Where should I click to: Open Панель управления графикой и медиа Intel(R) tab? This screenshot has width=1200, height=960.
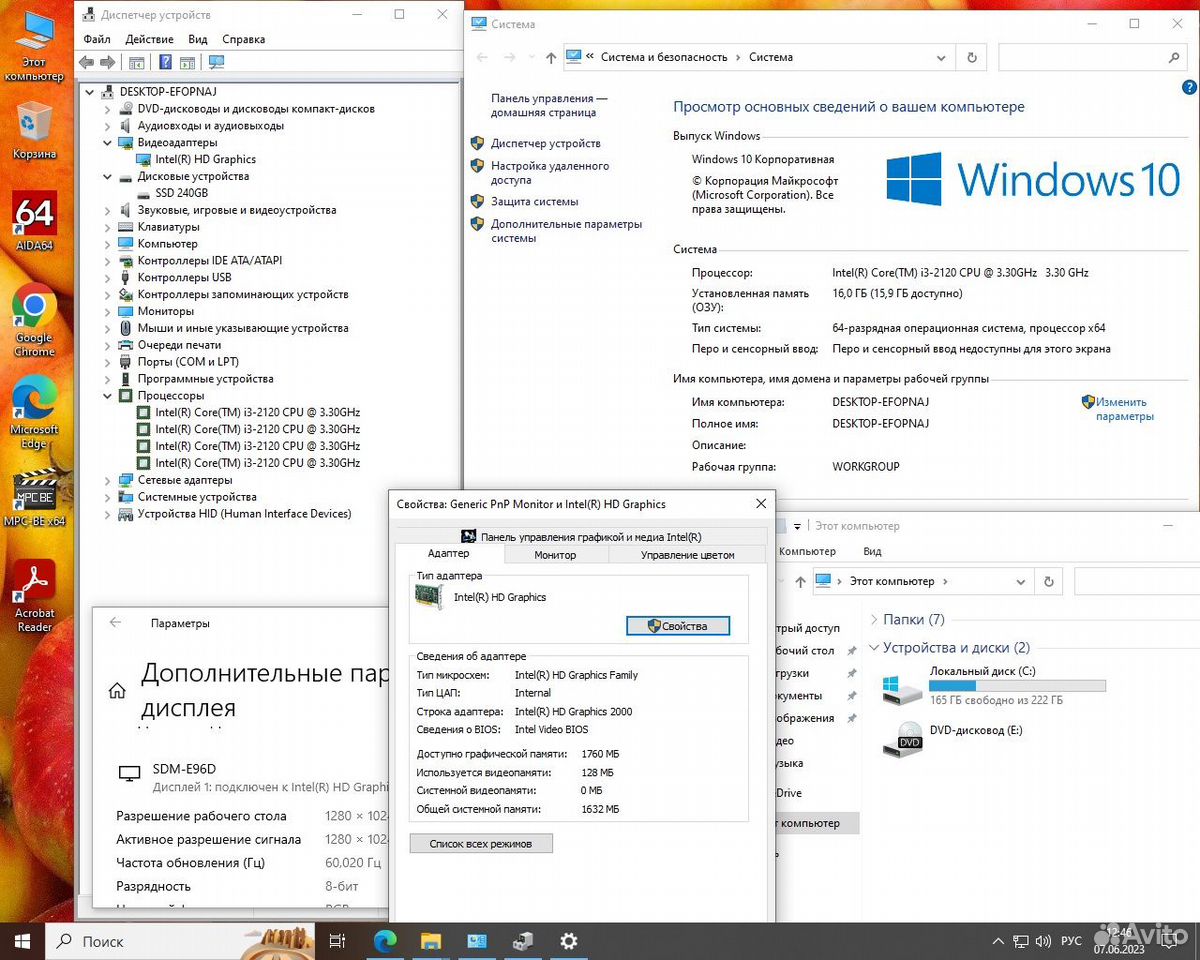point(581,536)
